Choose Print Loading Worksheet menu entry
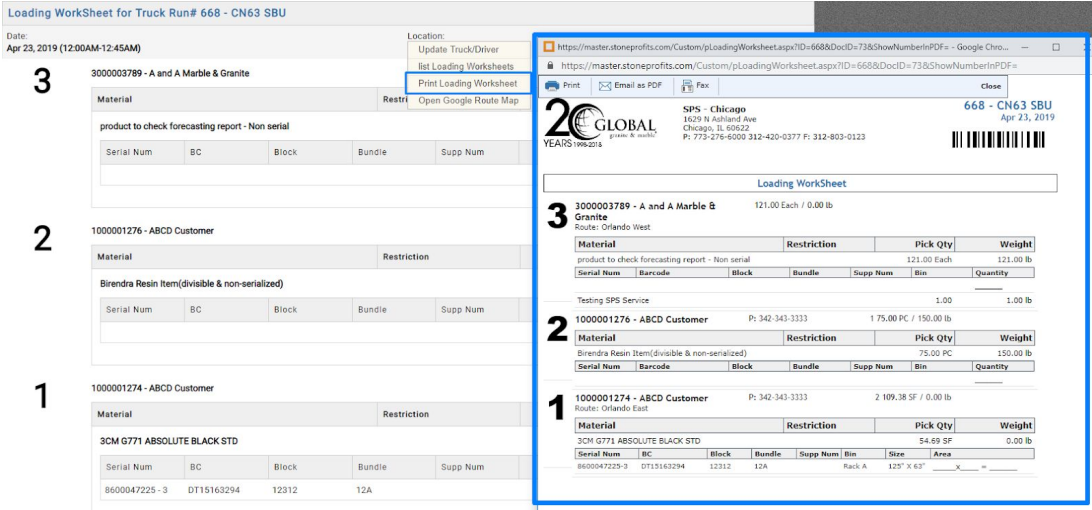The width and height of the screenshot is (1092, 510). tap(468, 84)
